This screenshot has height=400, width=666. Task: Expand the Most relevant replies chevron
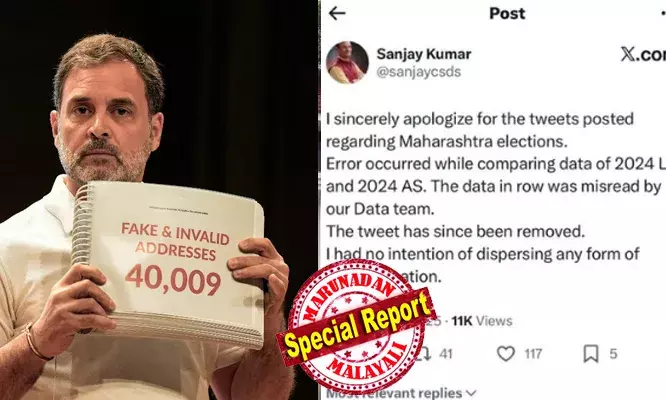coord(471,393)
